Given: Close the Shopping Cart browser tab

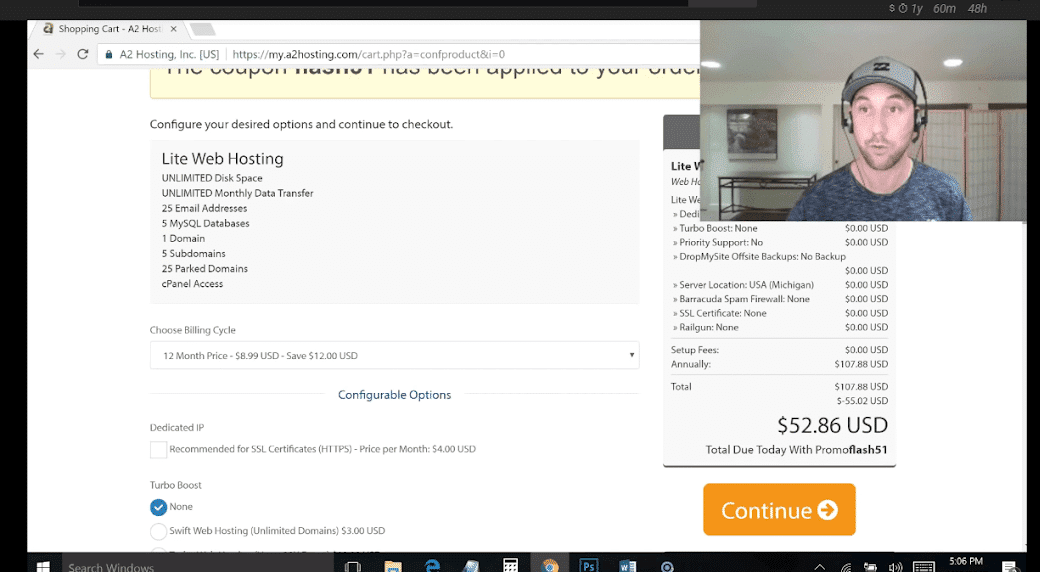Looking at the screenshot, I should pos(174,29).
